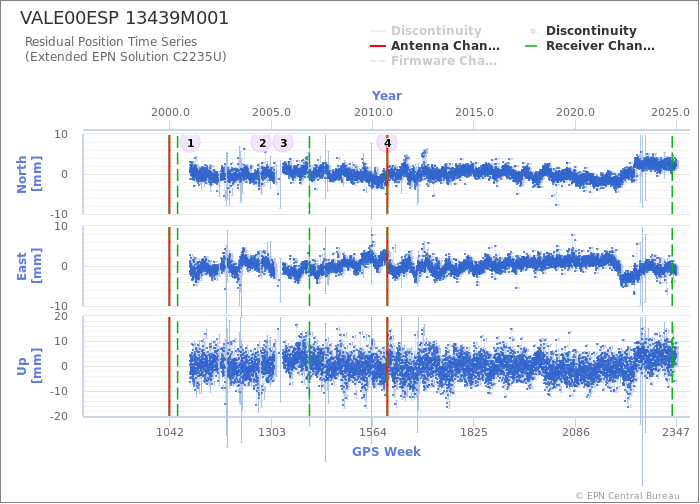Click the Year axis title

point(387,96)
